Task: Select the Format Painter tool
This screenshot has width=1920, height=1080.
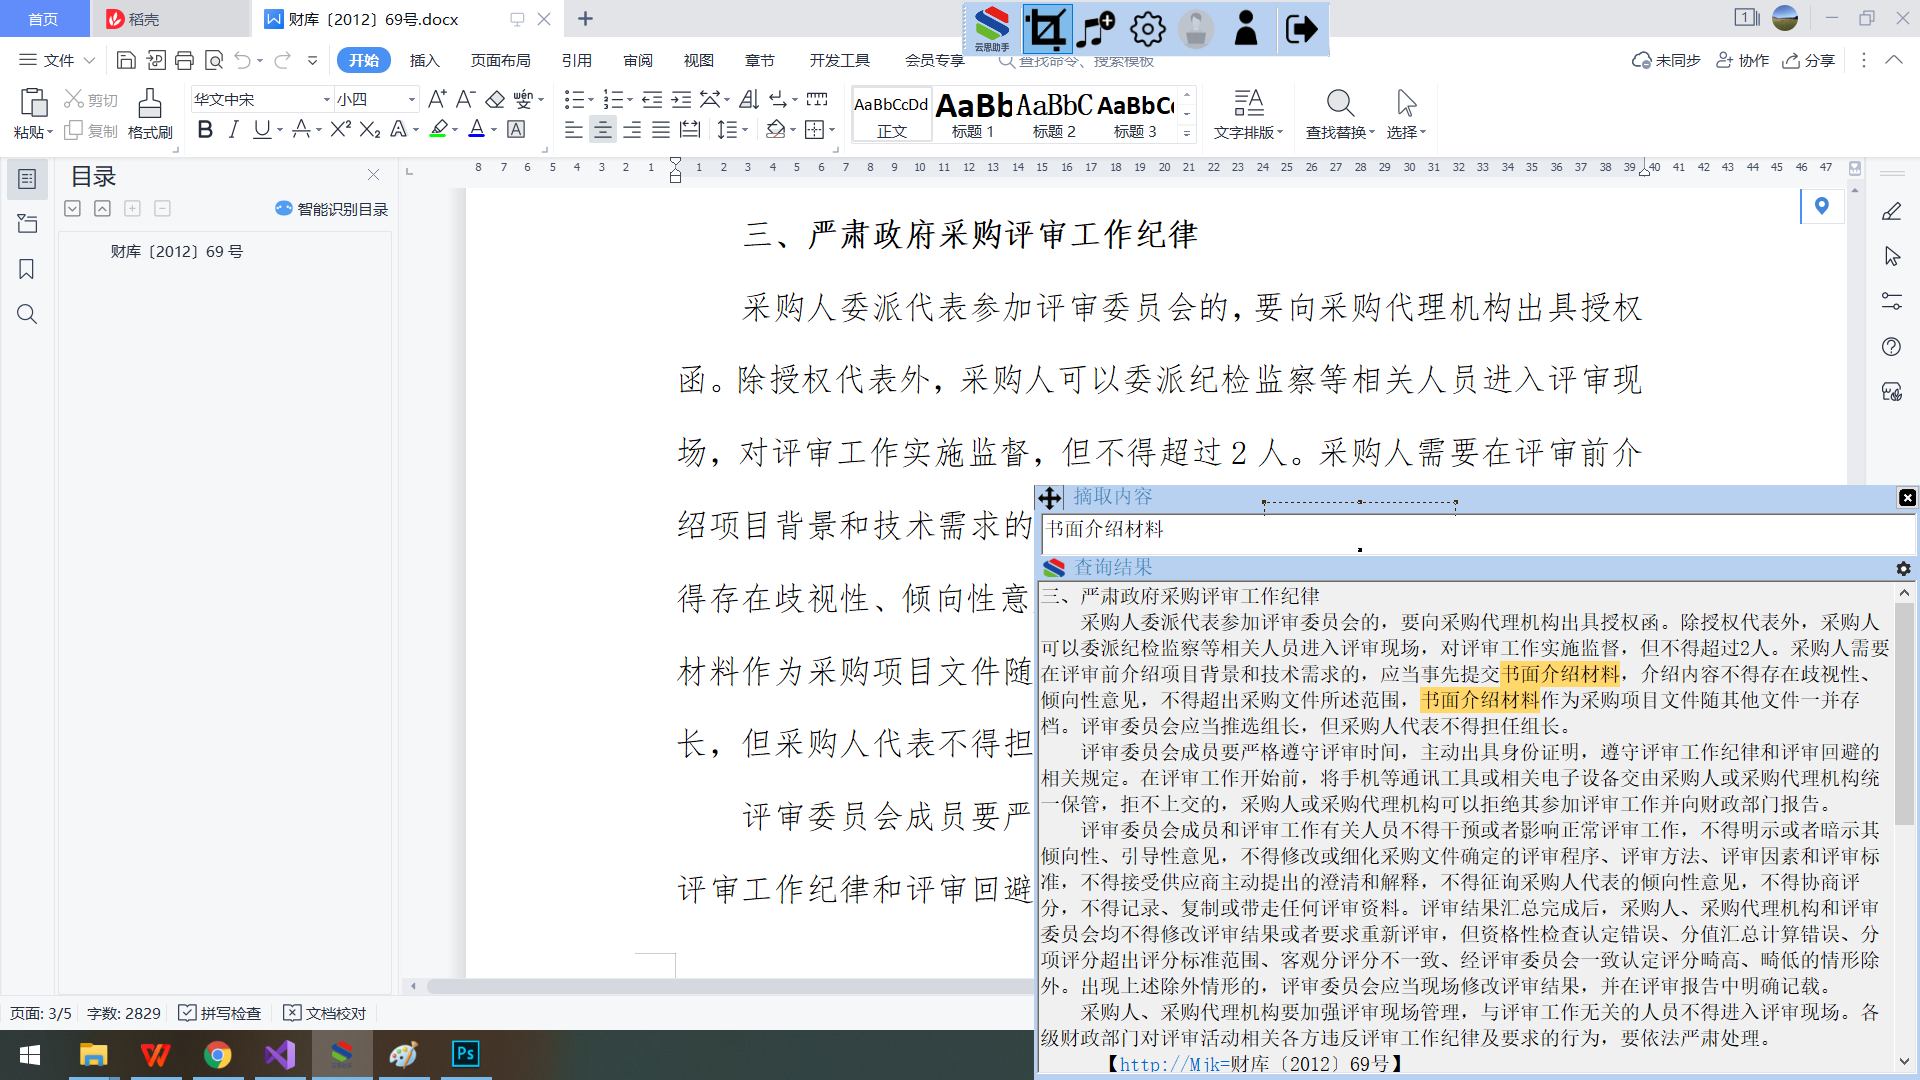Action: (x=150, y=113)
